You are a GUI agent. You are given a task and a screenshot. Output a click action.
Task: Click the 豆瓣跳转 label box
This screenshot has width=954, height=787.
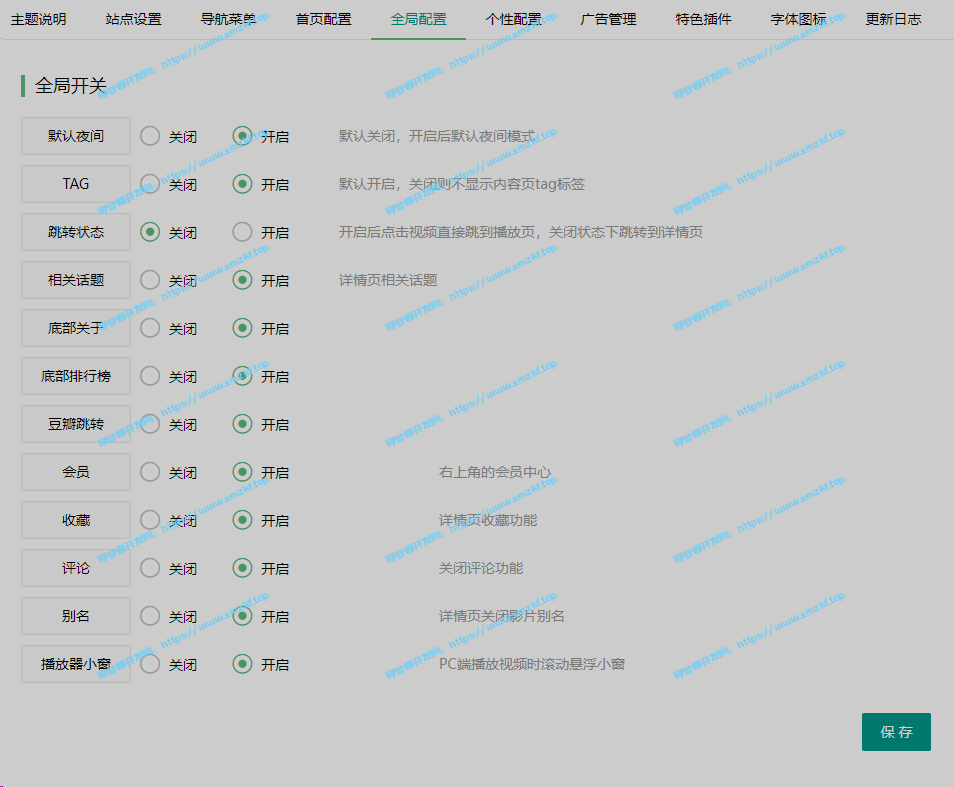[x=76, y=424]
